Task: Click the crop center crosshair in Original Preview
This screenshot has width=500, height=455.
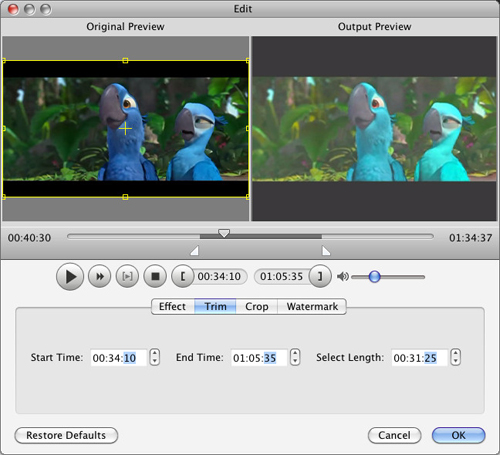Action: click(125, 129)
